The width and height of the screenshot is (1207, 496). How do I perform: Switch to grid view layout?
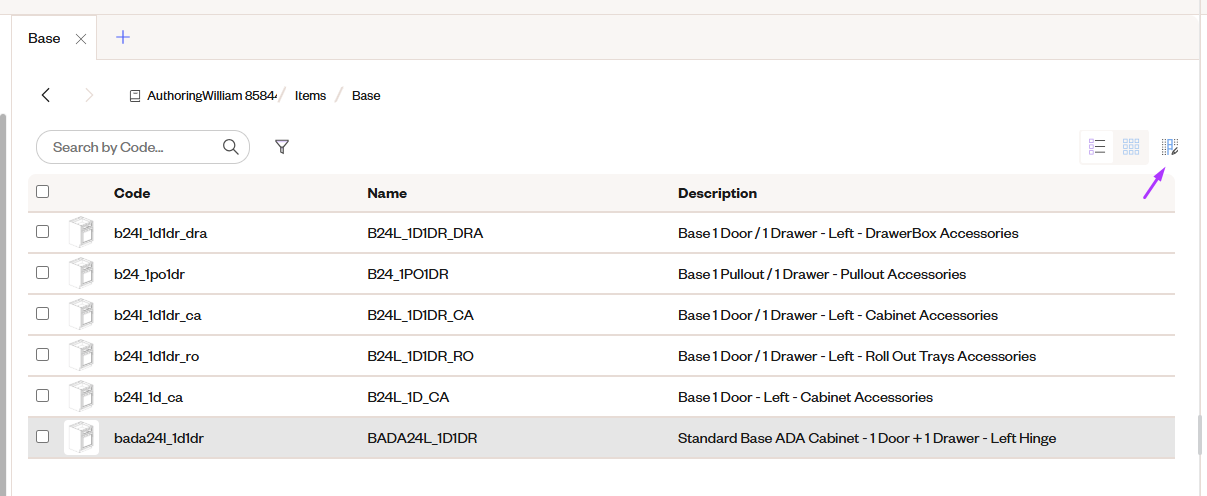(x=1131, y=147)
